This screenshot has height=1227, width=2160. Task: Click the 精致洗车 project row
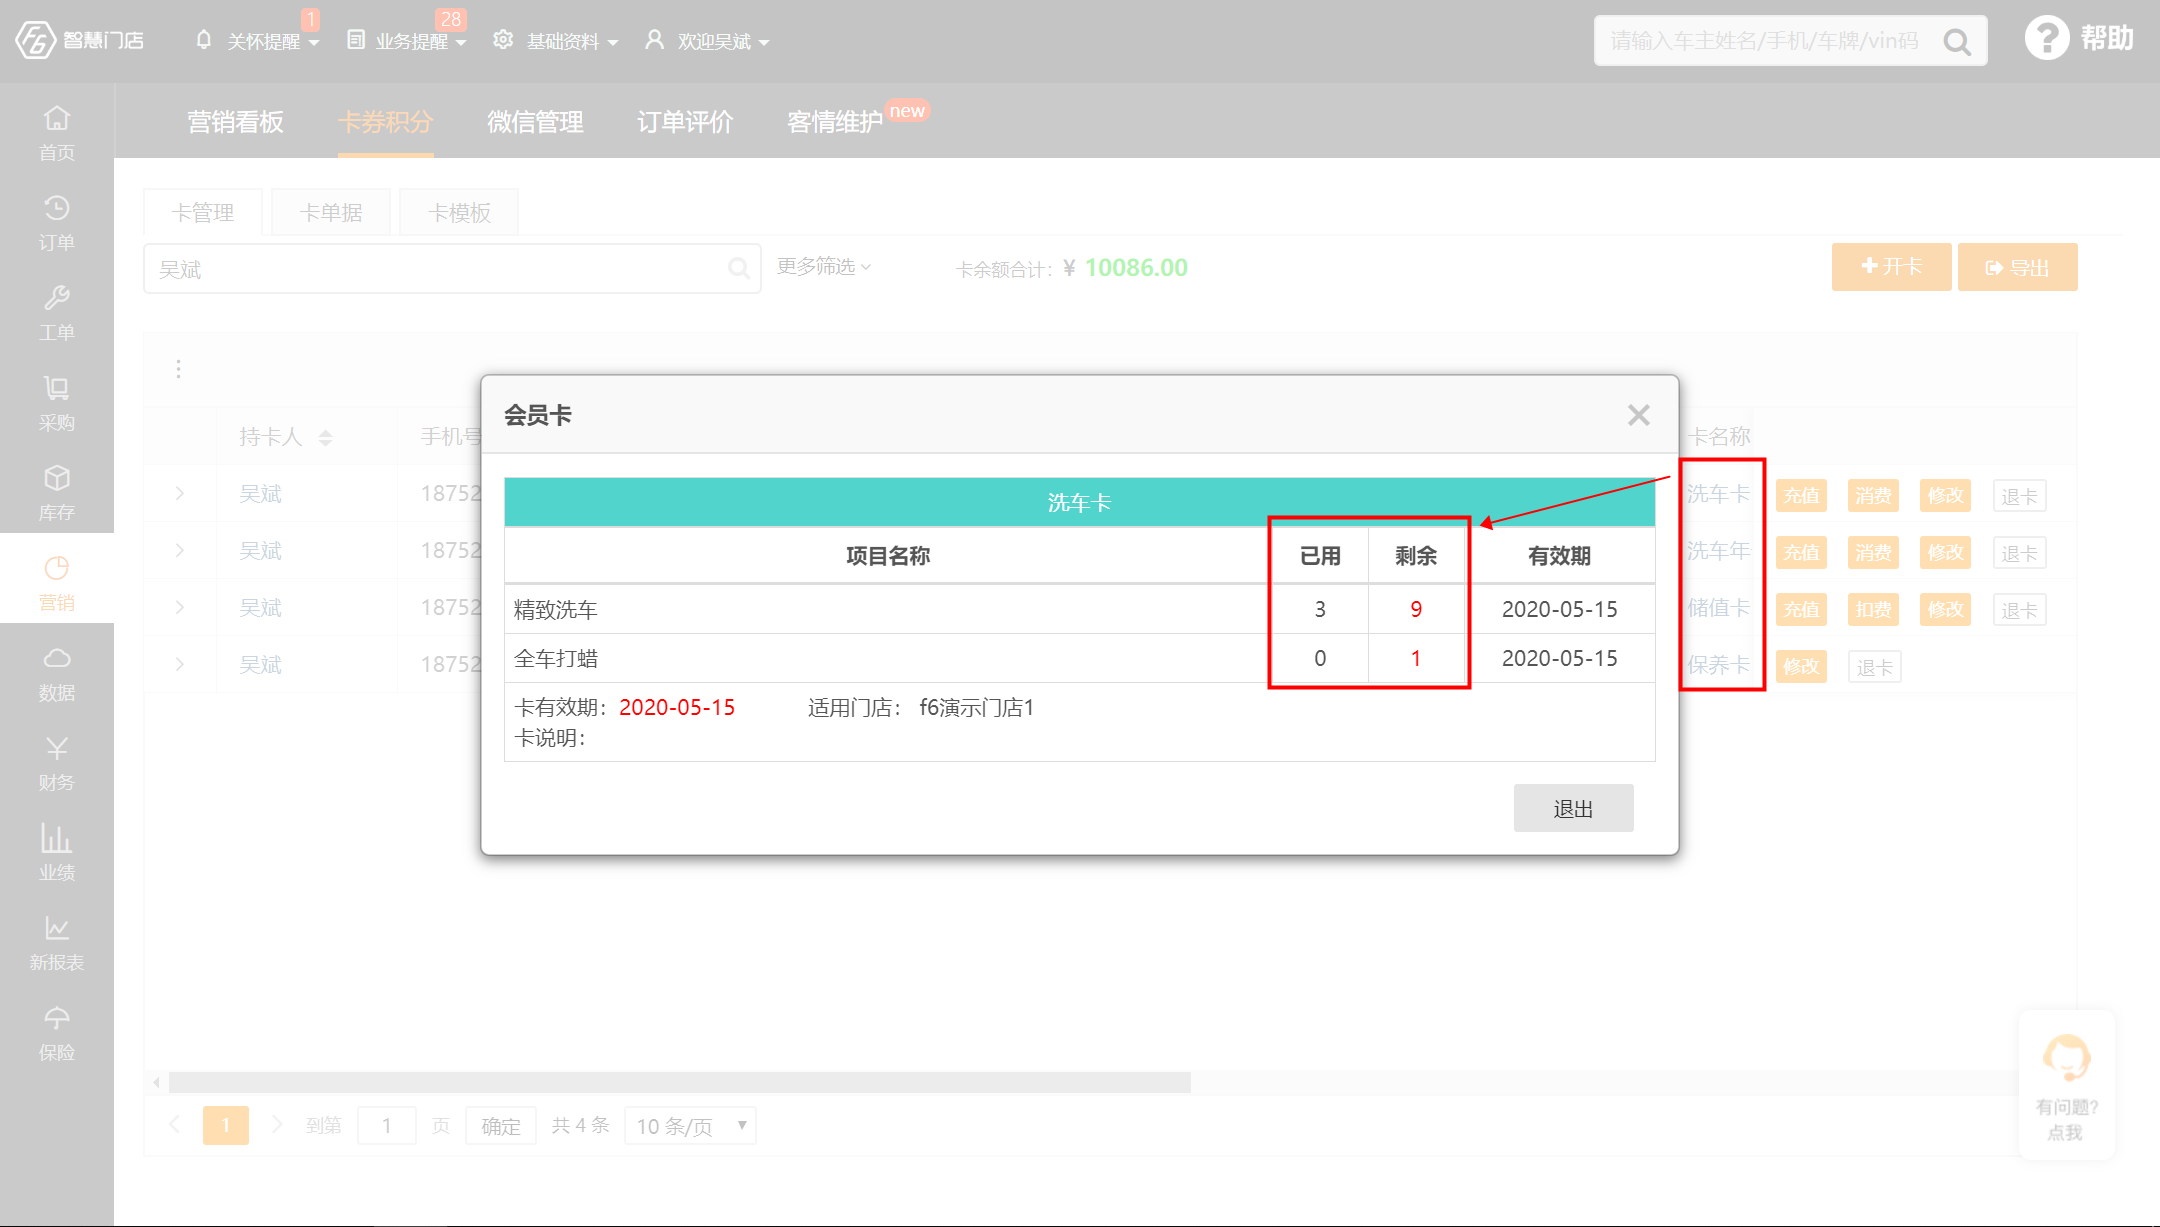[1079, 609]
